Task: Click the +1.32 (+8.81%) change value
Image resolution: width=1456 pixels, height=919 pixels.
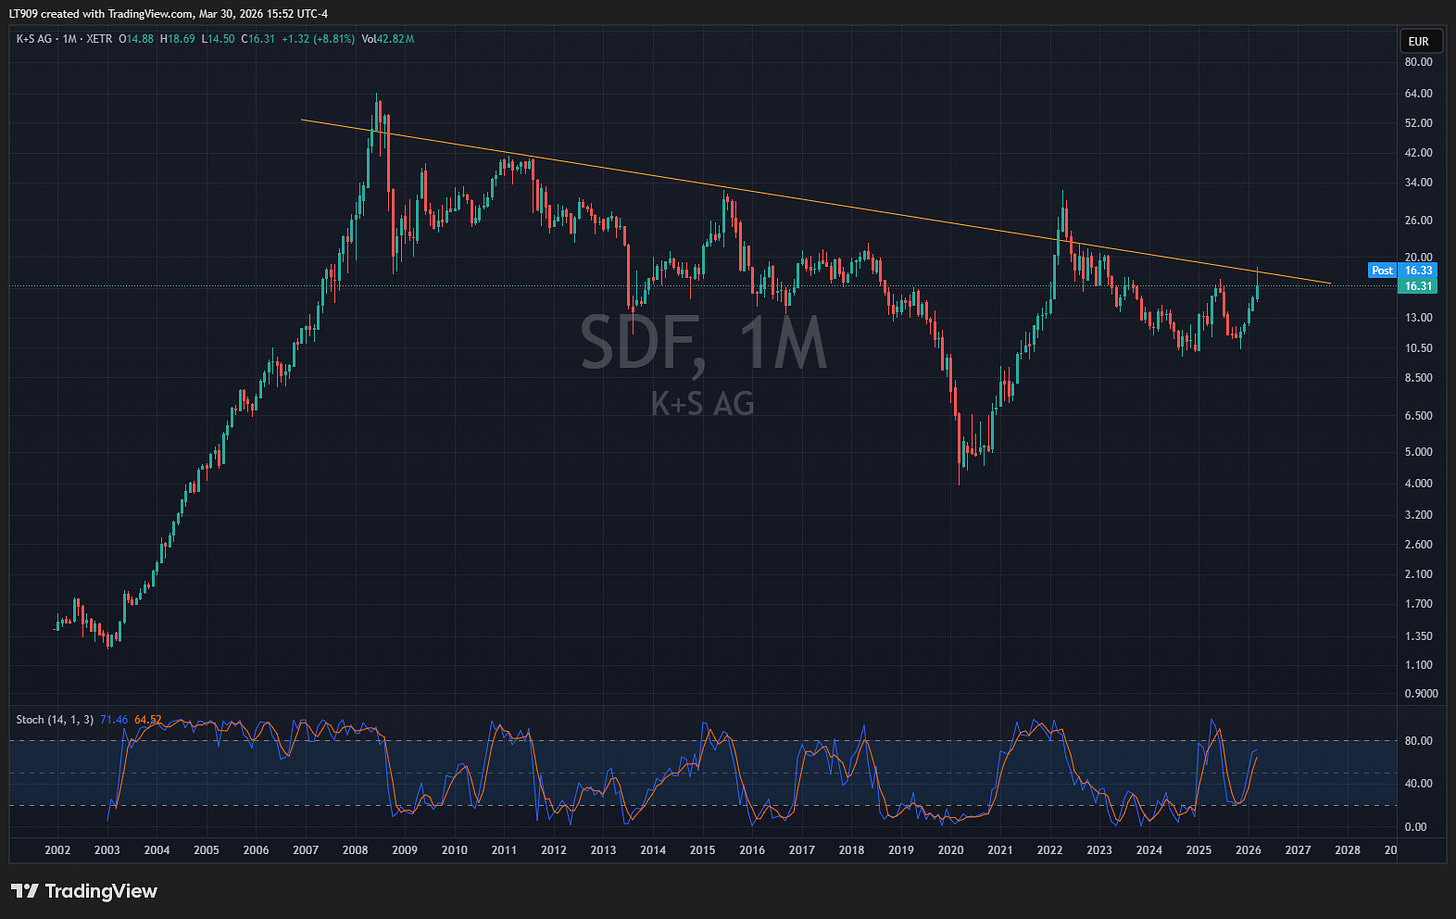Action: coord(318,39)
